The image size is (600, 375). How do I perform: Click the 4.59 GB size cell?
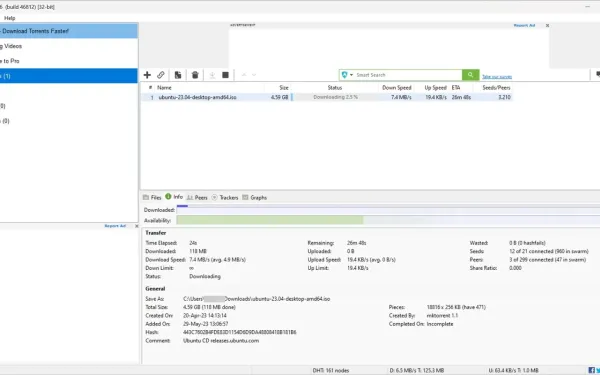coord(279,97)
